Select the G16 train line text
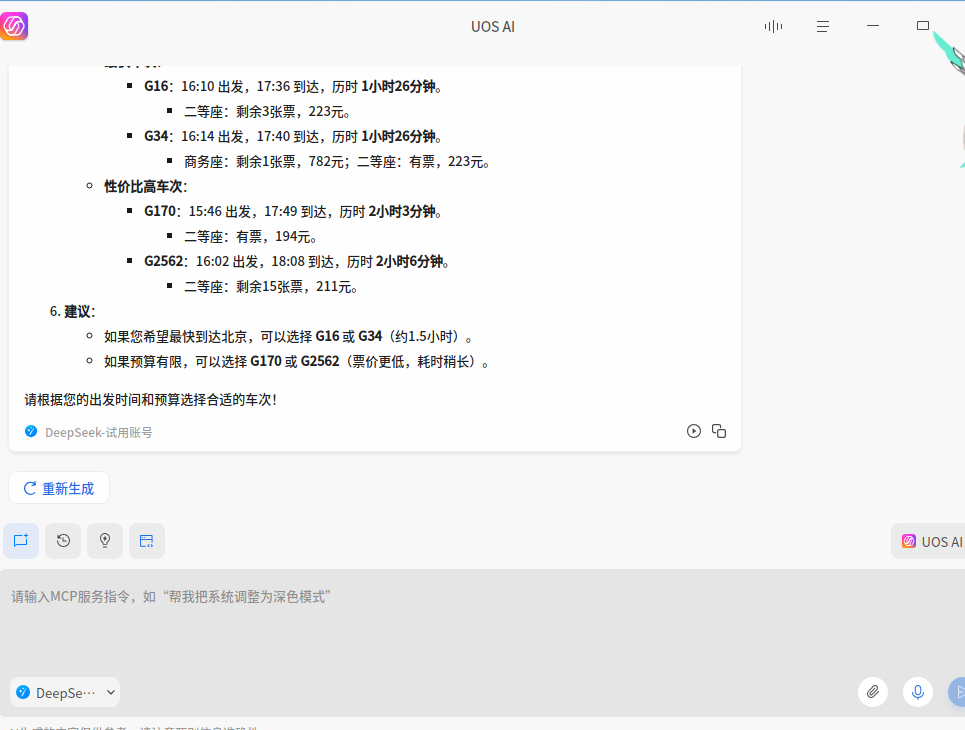Screen dimensions: 965x730 coord(294,87)
